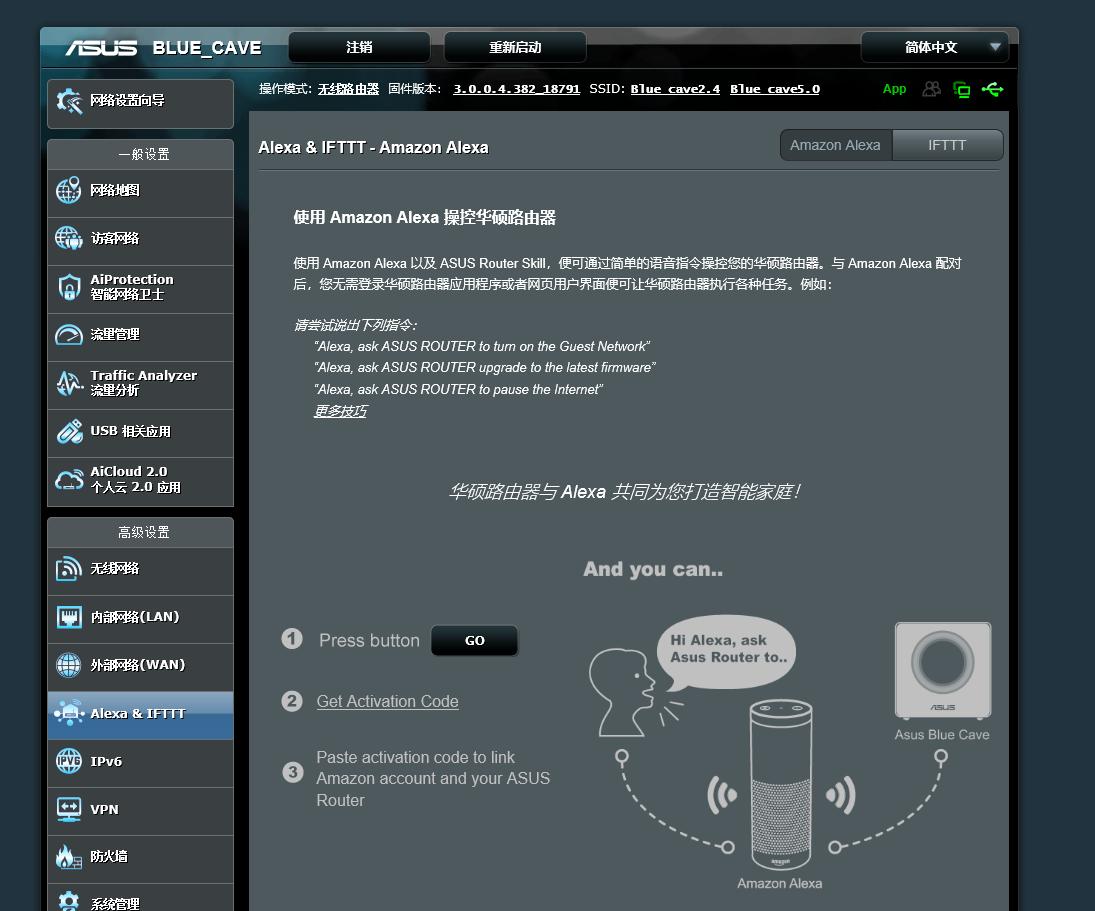
Task: Click the Network Map globe icon
Action: click(68, 191)
